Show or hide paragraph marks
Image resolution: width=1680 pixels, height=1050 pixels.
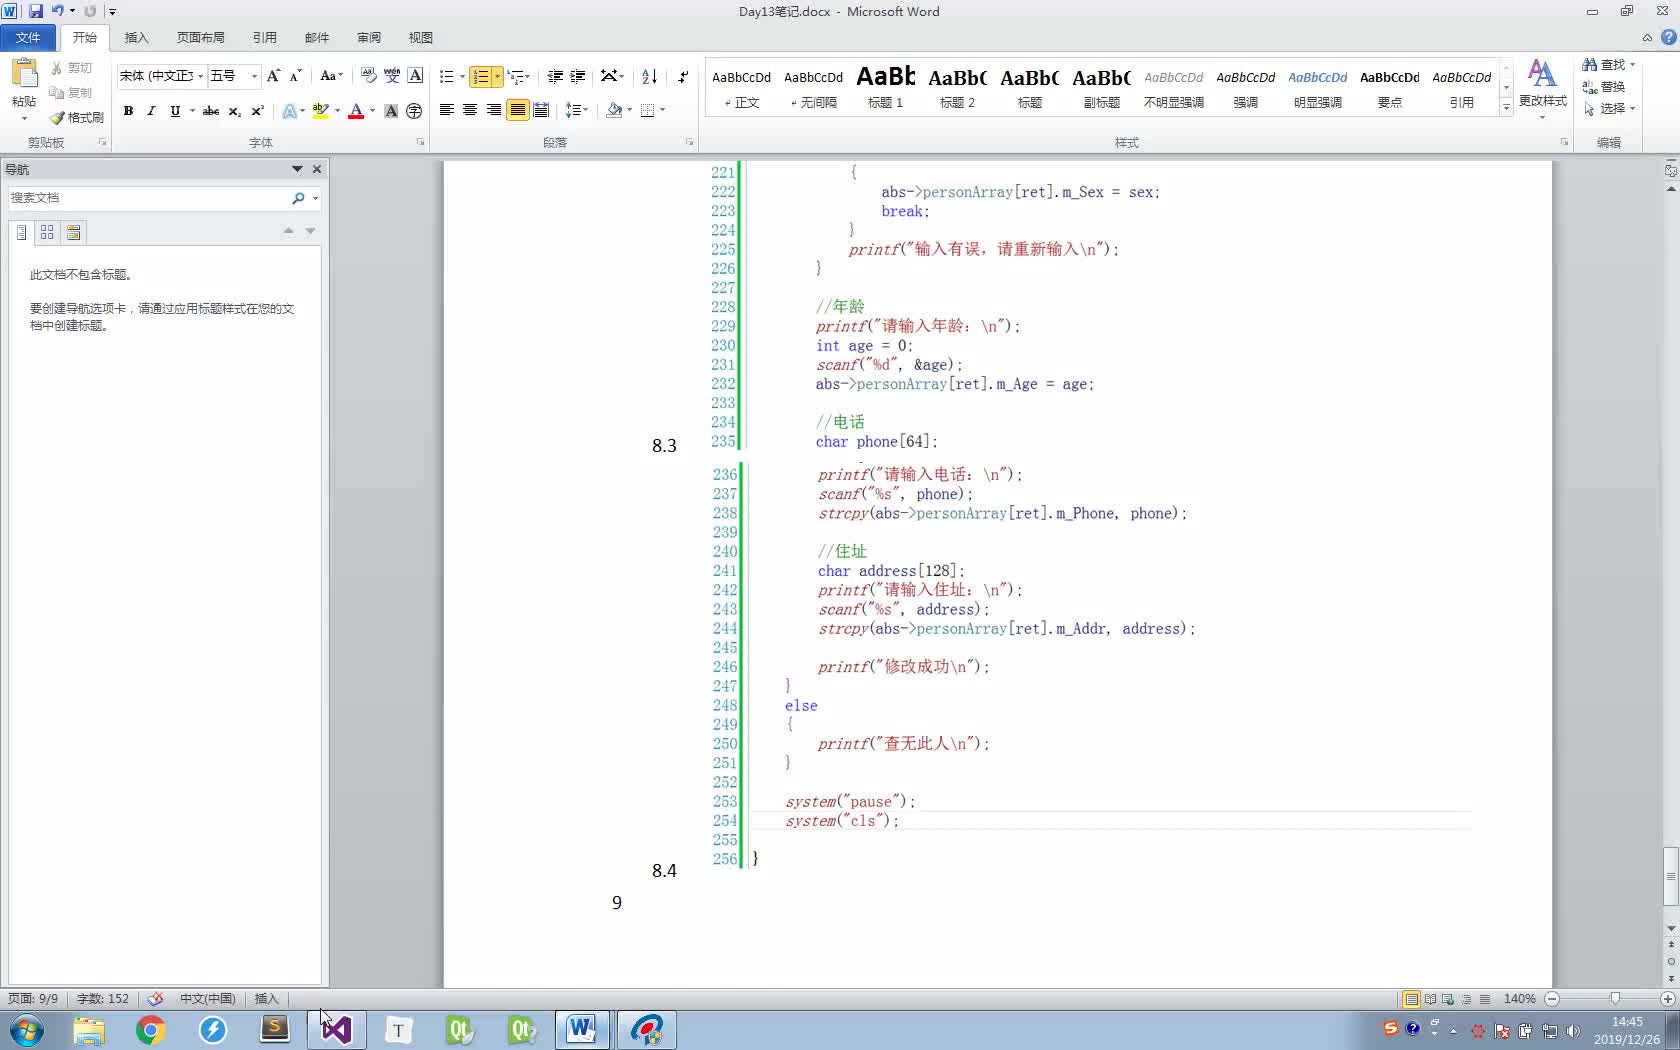(x=683, y=76)
